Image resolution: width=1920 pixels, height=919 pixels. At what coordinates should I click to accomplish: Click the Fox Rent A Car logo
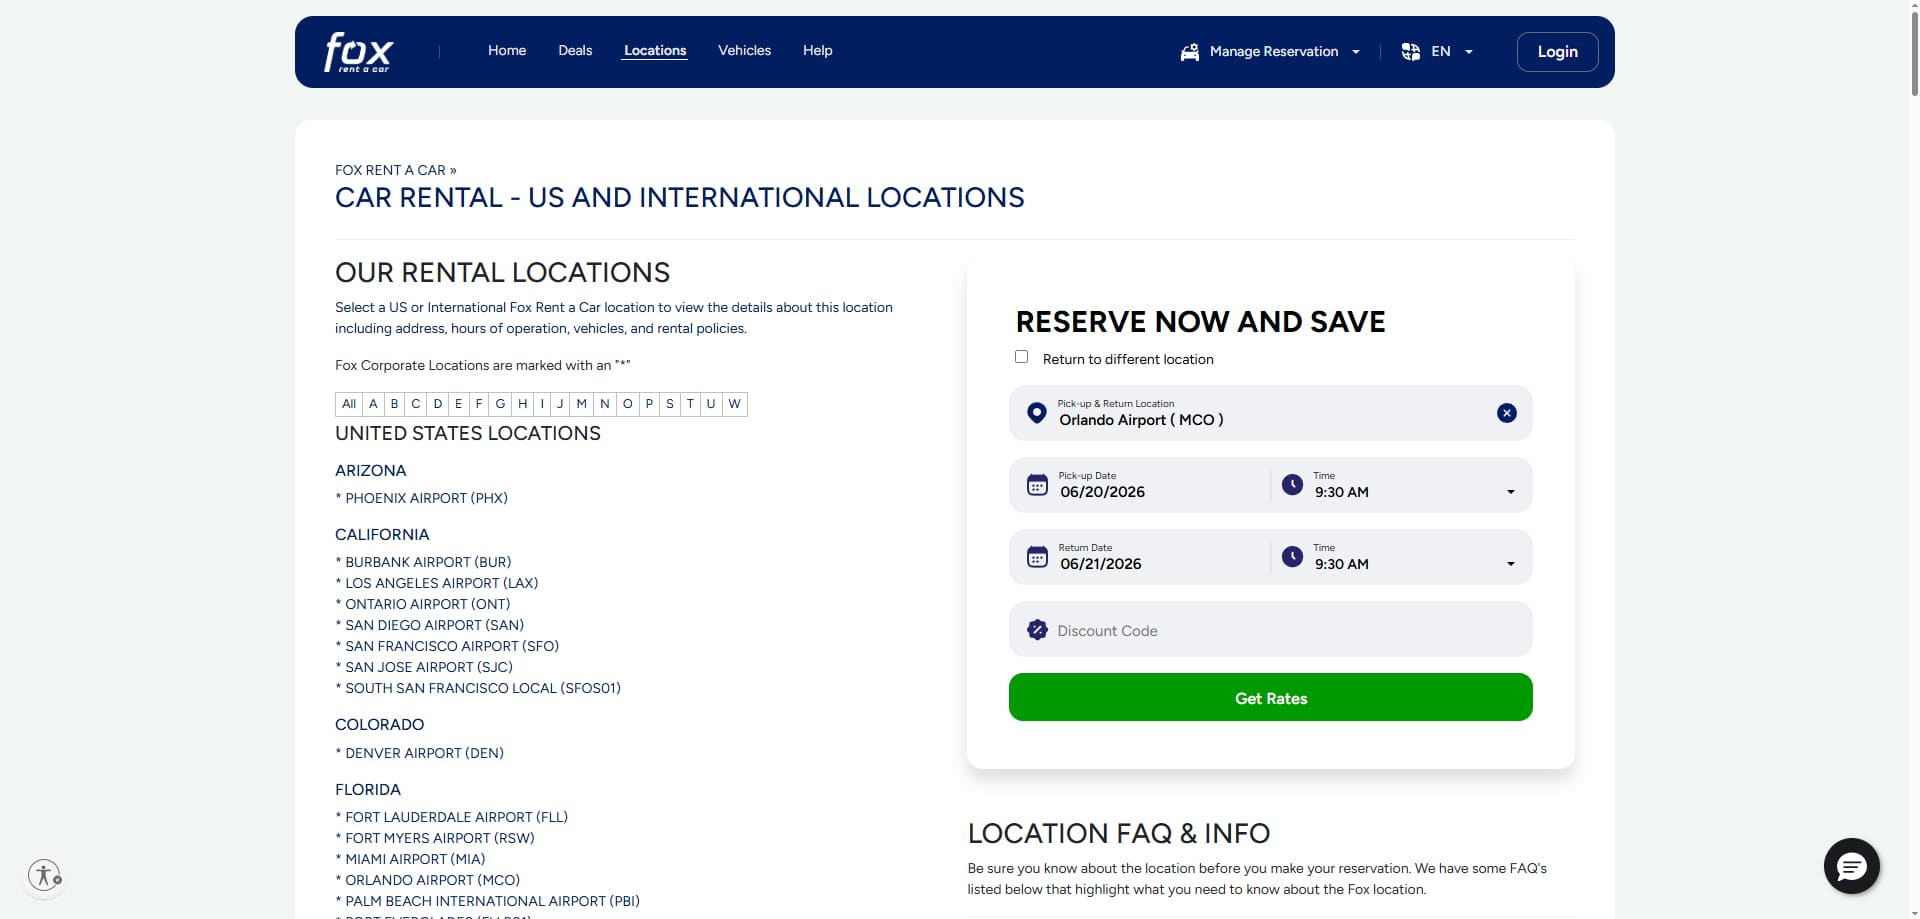pyautogui.click(x=358, y=52)
